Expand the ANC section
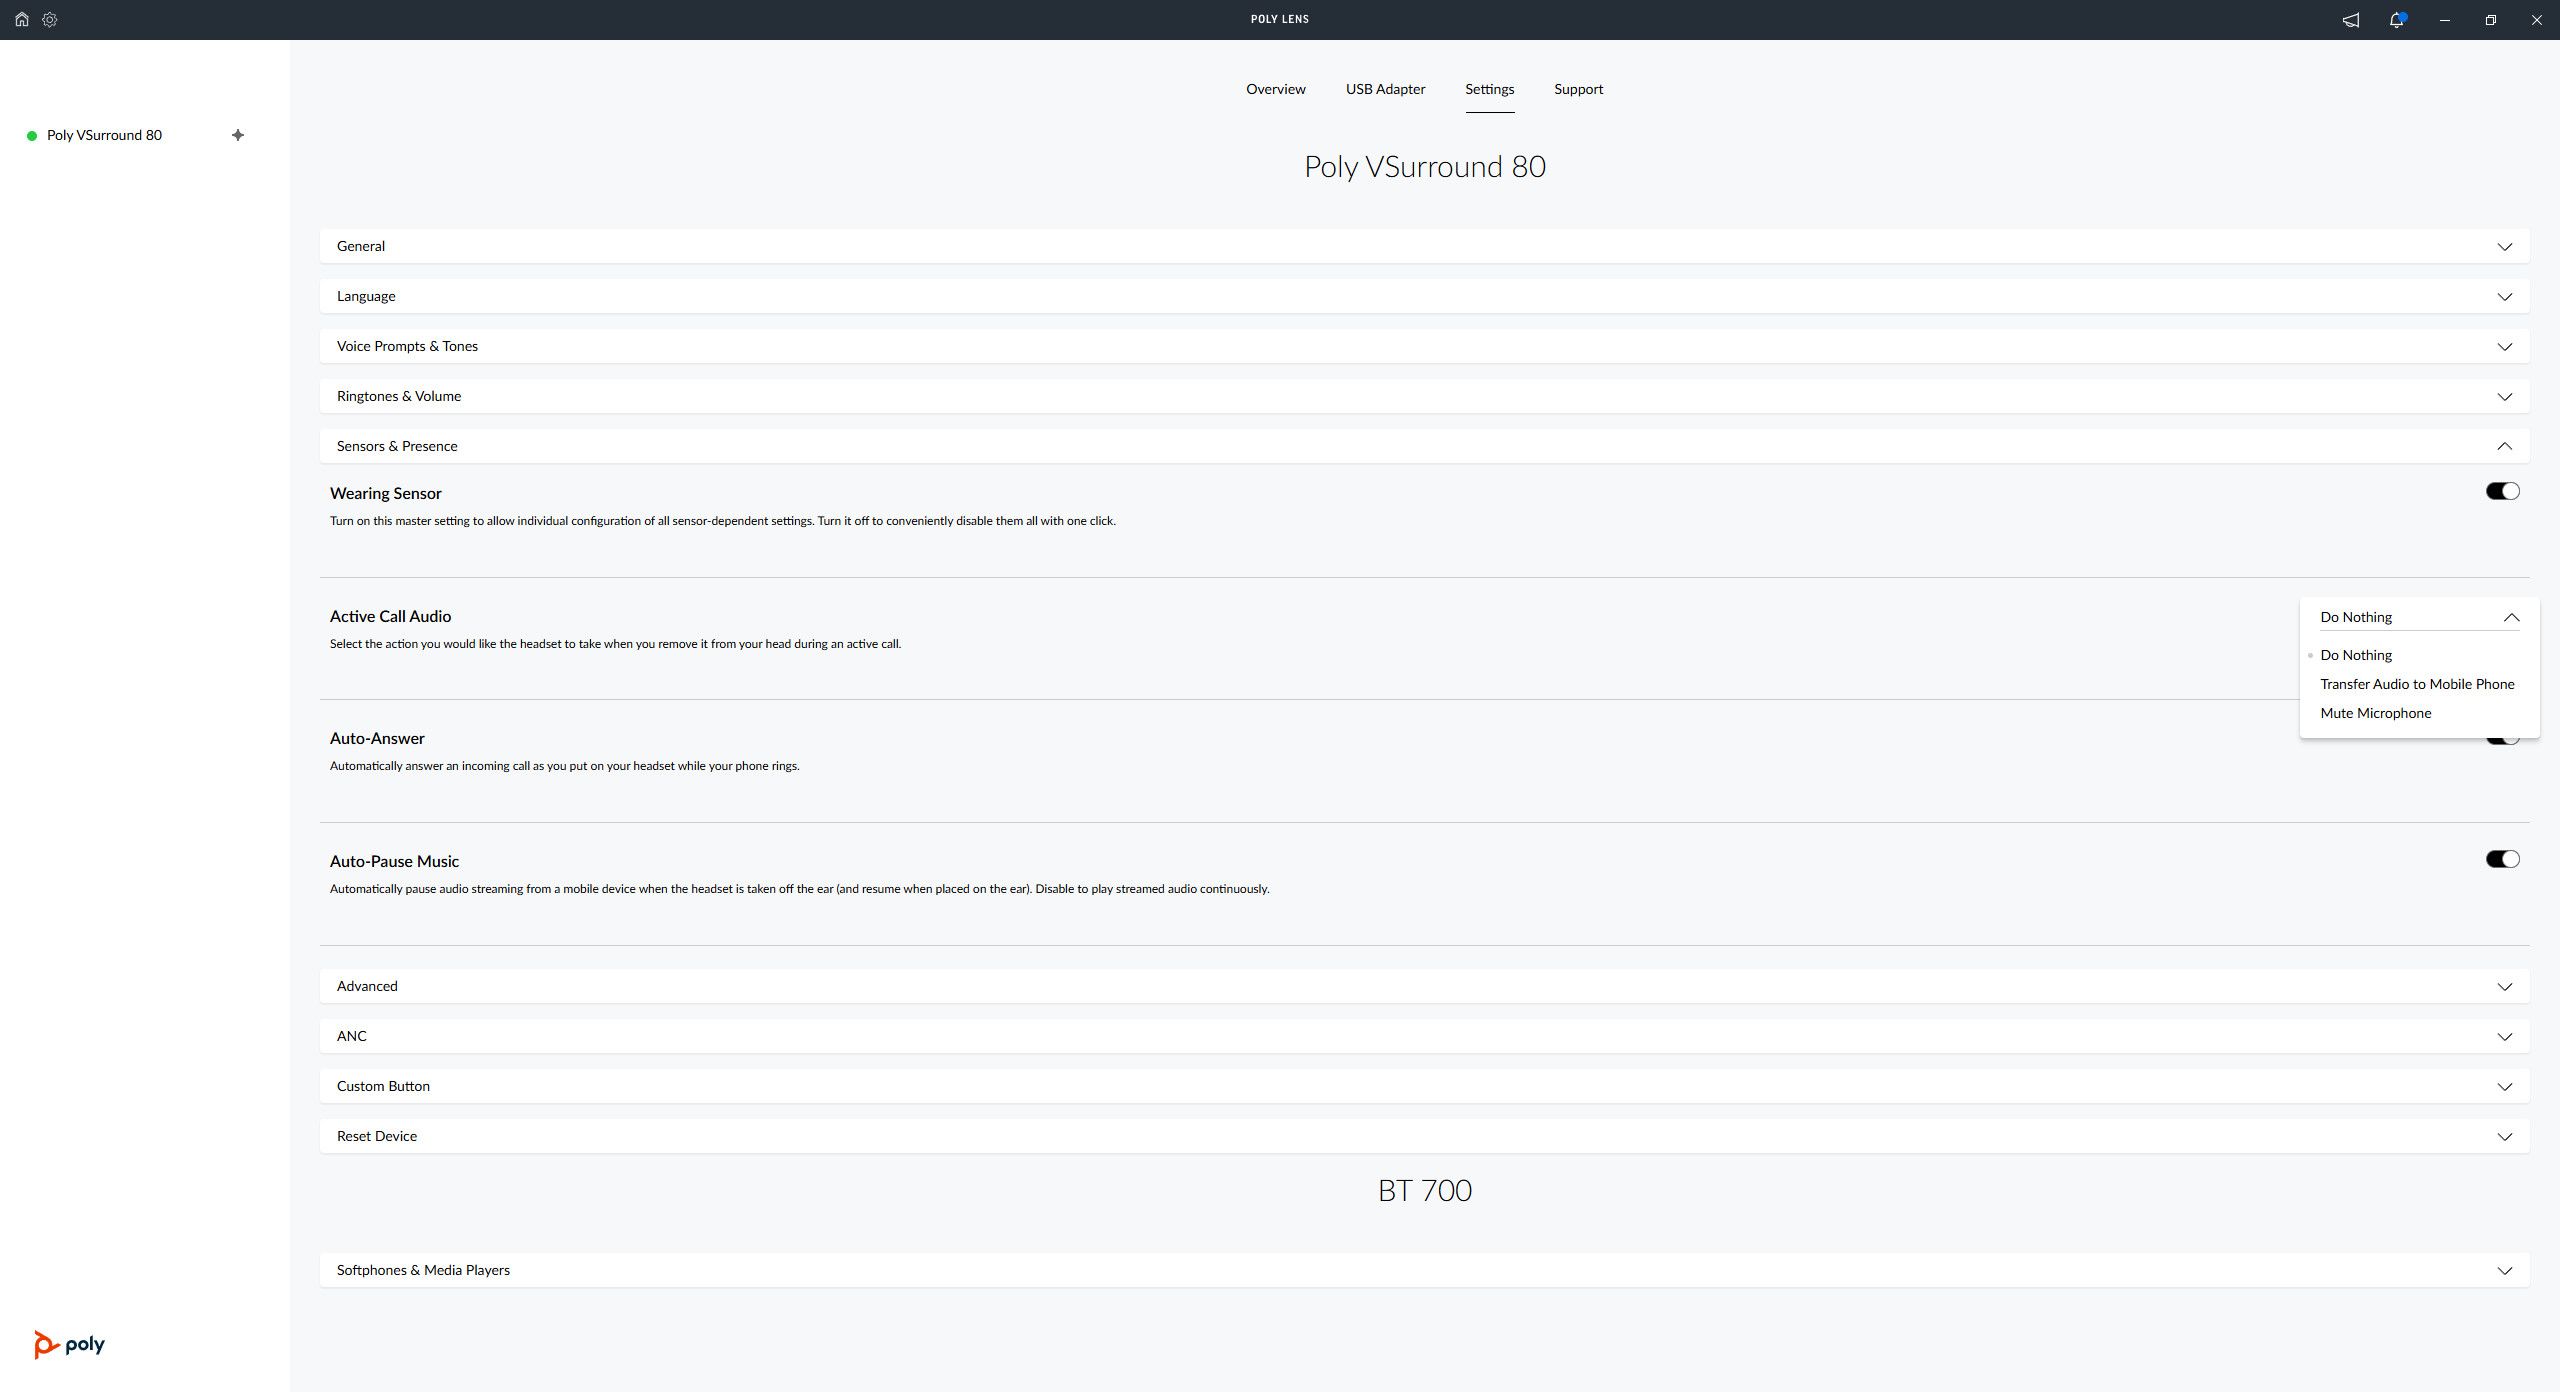Image resolution: width=2560 pixels, height=1392 pixels. point(2504,1037)
